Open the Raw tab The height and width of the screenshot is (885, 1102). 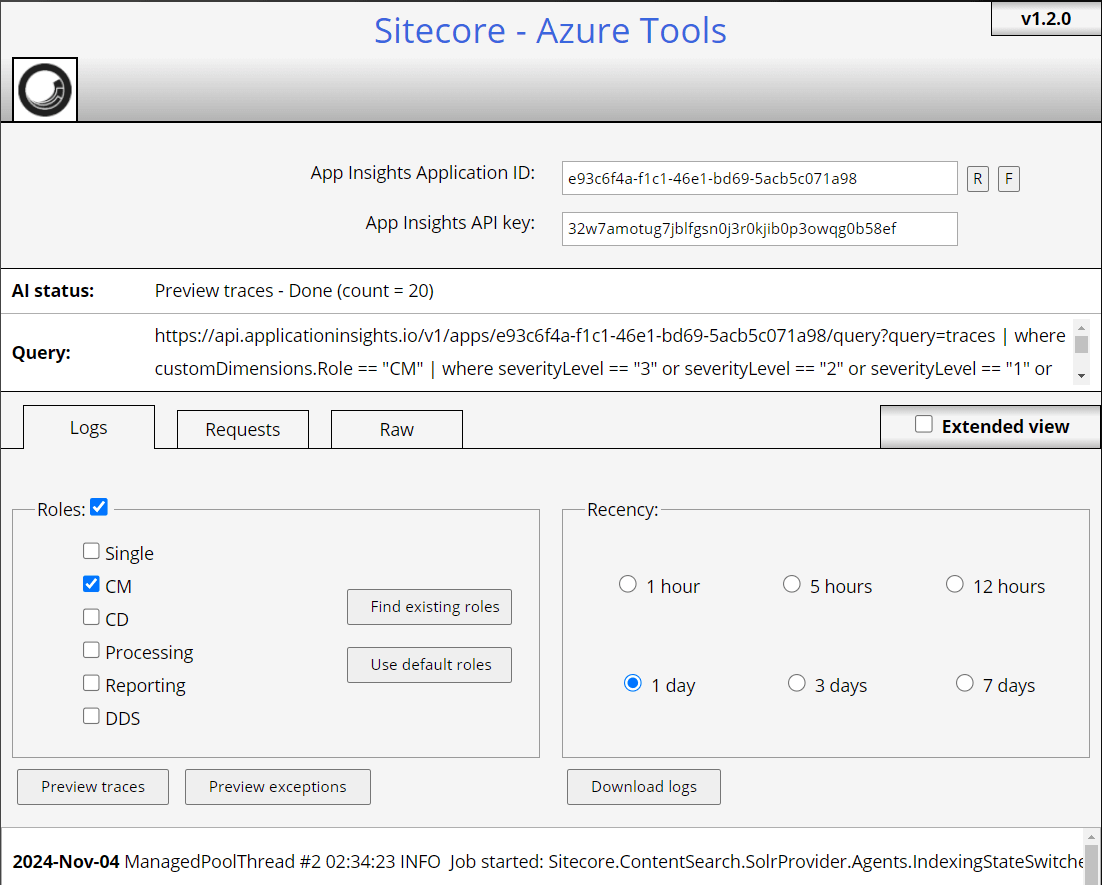(x=397, y=429)
